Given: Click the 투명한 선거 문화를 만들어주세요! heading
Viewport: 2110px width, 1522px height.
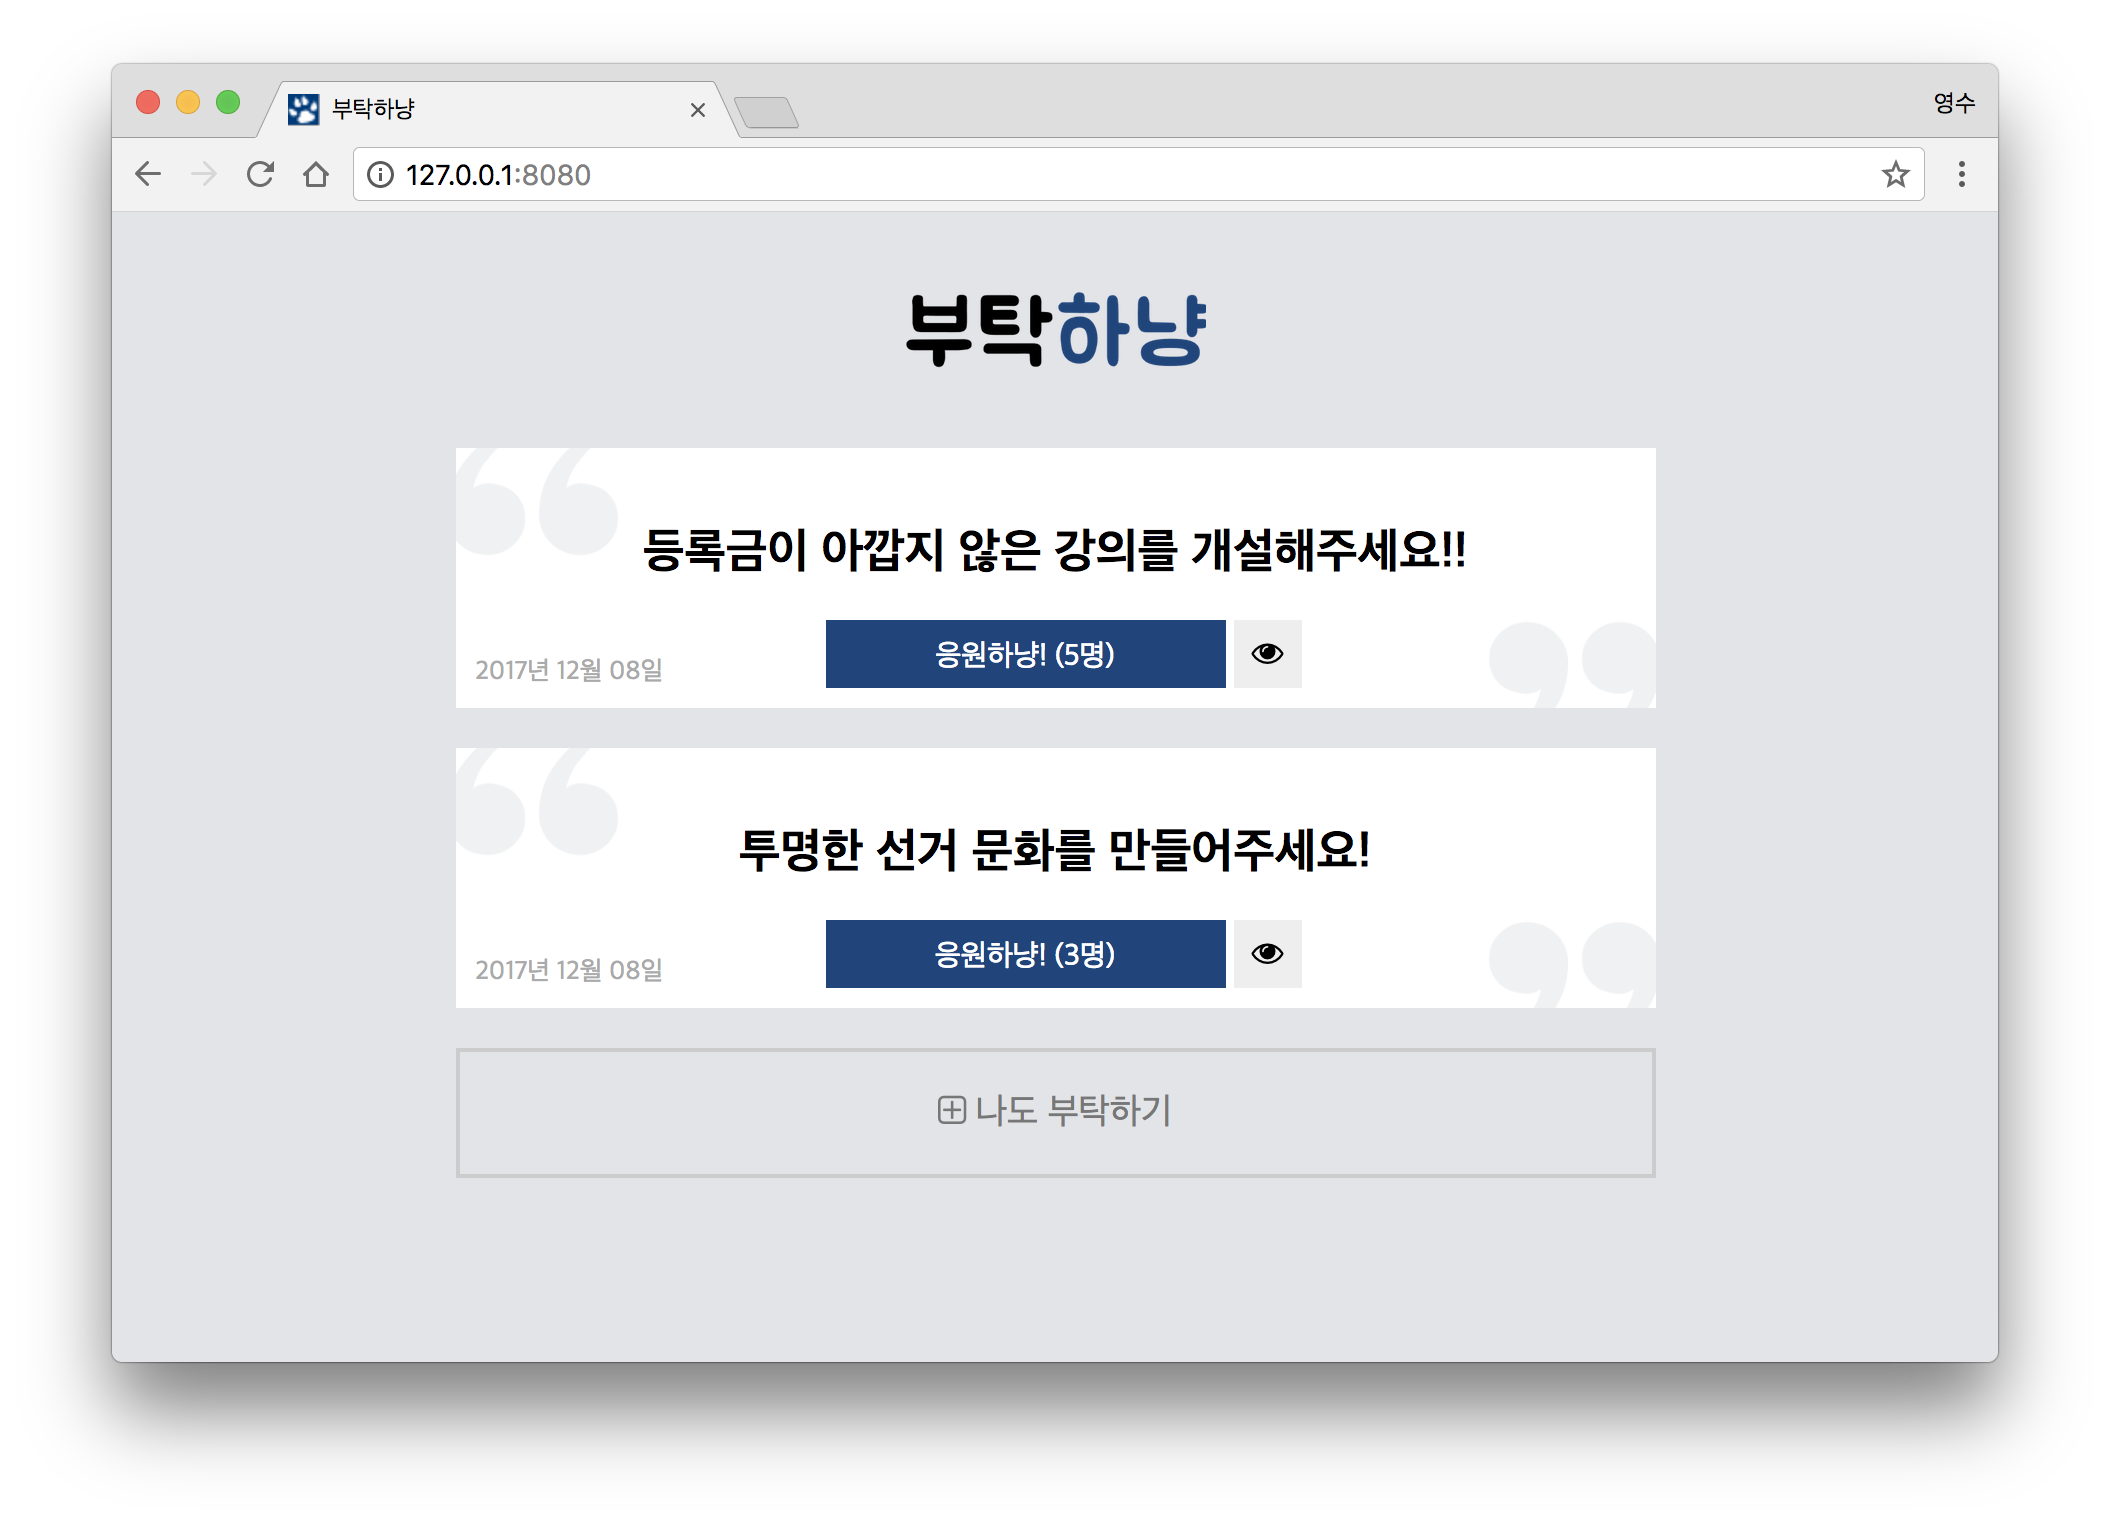Looking at the screenshot, I should point(1054,851).
